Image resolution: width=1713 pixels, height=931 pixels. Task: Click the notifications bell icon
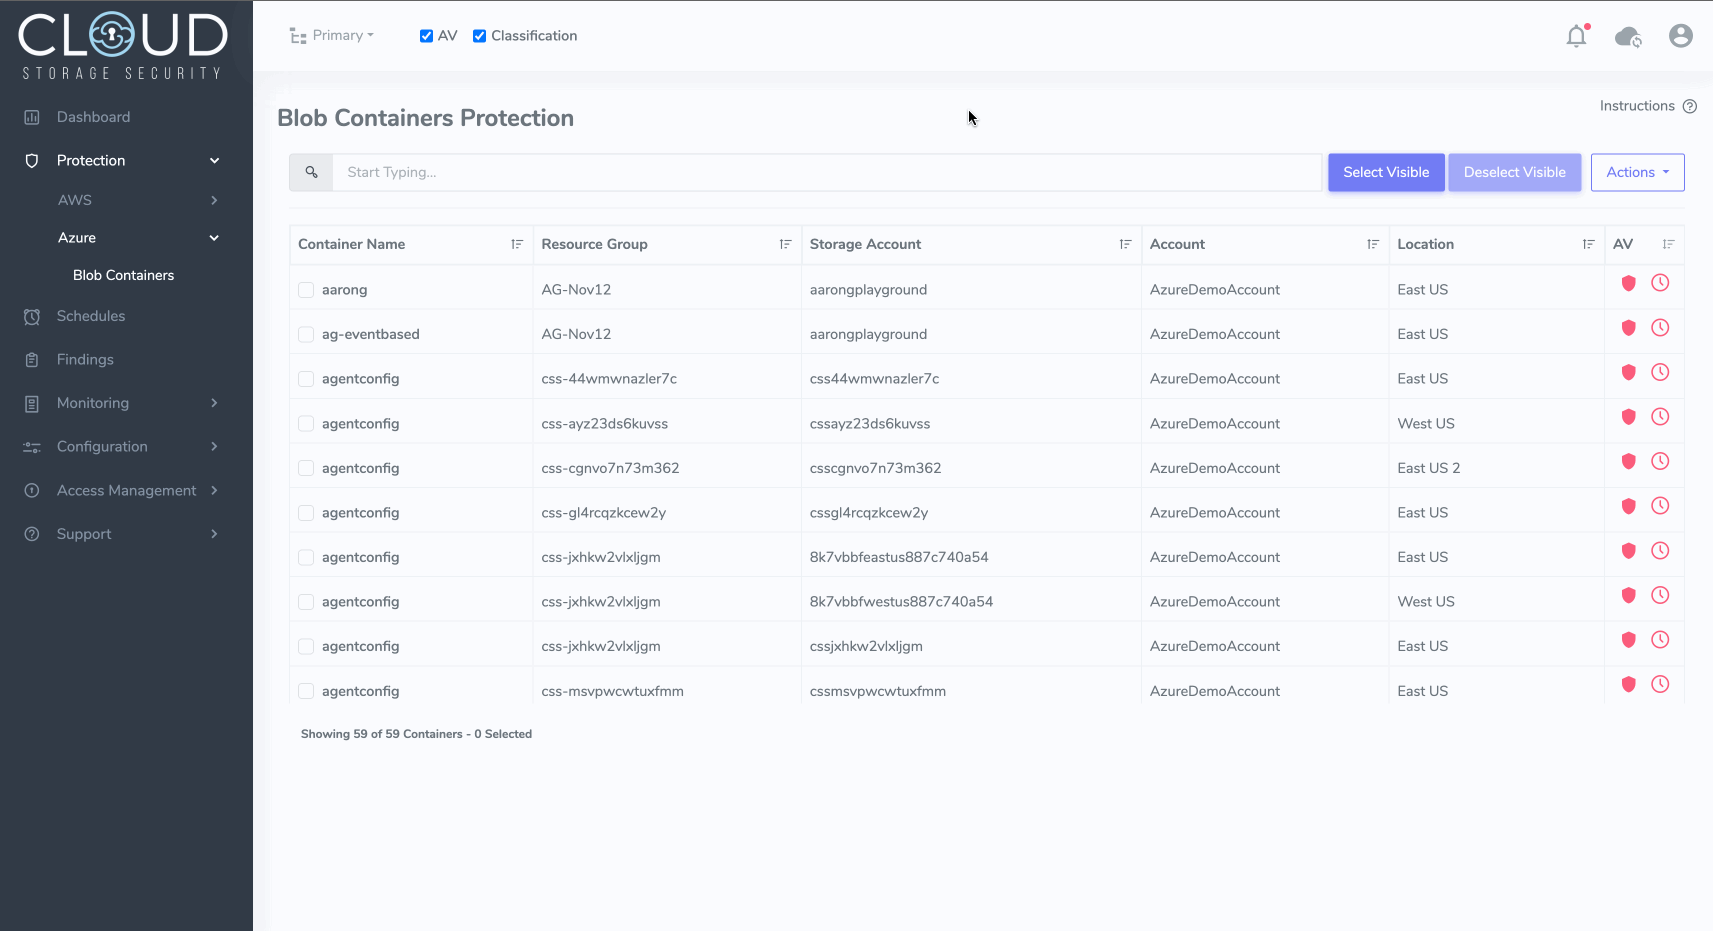(x=1576, y=36)
